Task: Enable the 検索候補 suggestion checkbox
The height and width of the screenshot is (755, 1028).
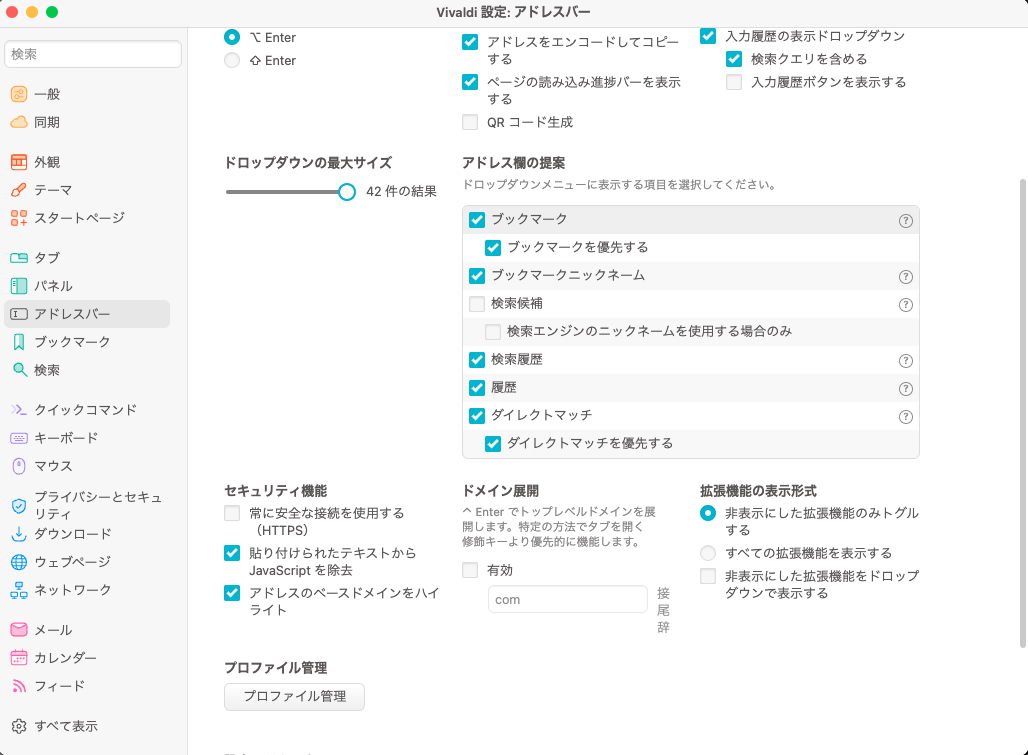Action: [x=477, y=304]
